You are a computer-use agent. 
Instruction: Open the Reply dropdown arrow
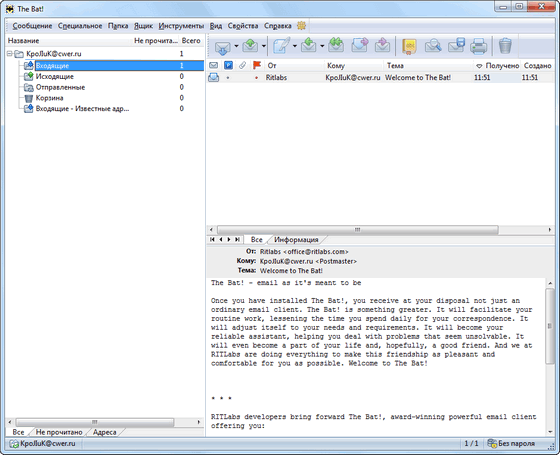click(322, 46)
